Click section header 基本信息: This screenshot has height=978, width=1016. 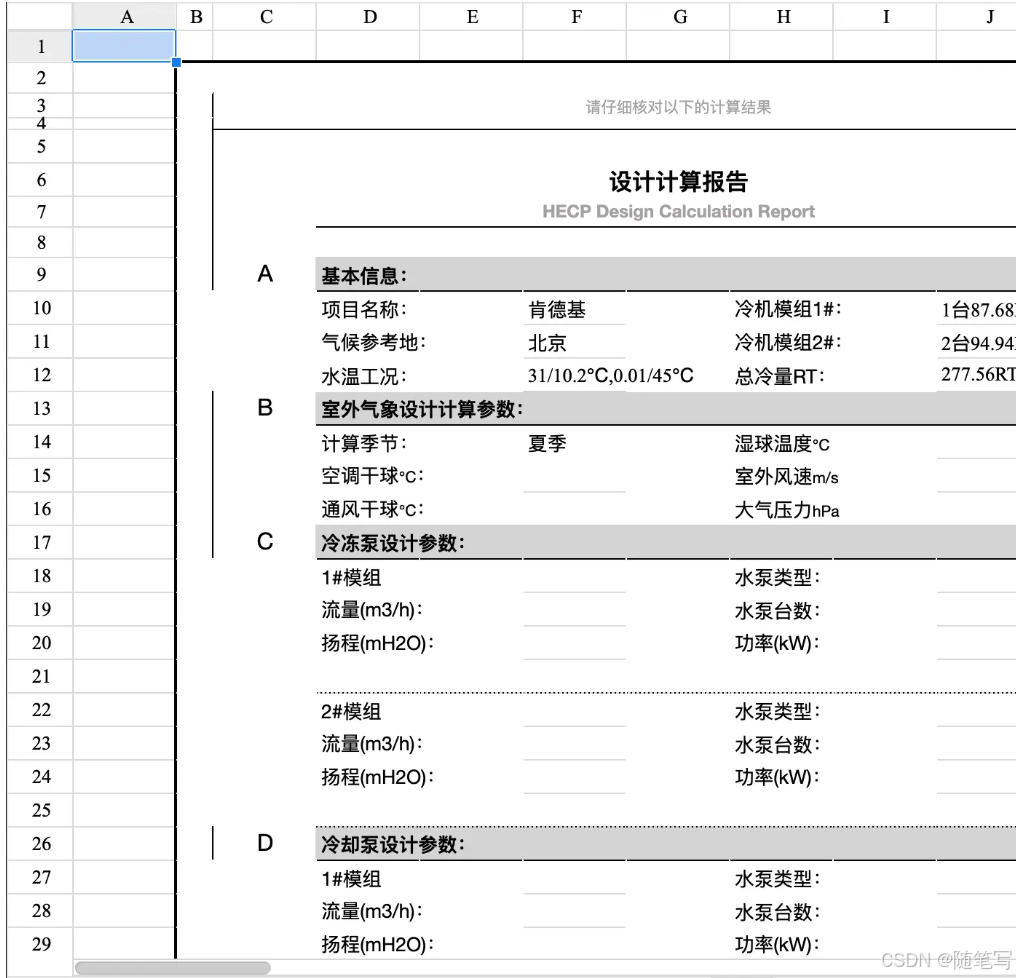[x=364, y=276]
